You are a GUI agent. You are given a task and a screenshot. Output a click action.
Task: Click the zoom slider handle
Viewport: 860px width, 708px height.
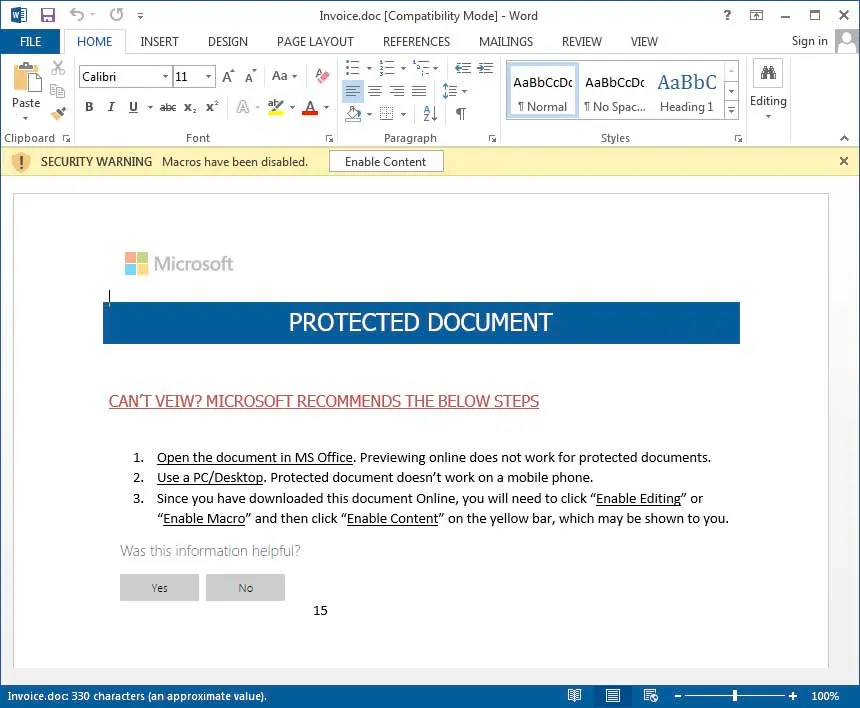point(734,695)
